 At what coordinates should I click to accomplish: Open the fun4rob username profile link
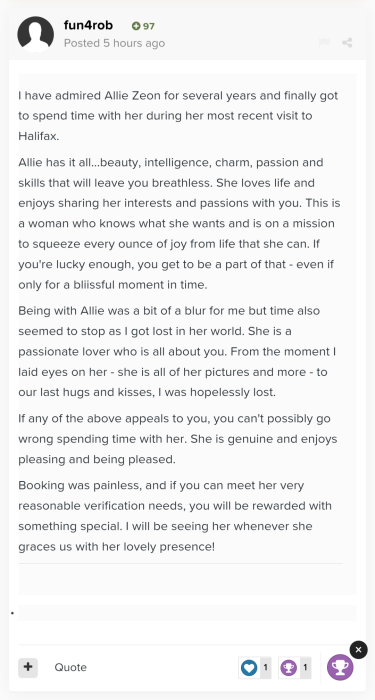click(88, 25)
